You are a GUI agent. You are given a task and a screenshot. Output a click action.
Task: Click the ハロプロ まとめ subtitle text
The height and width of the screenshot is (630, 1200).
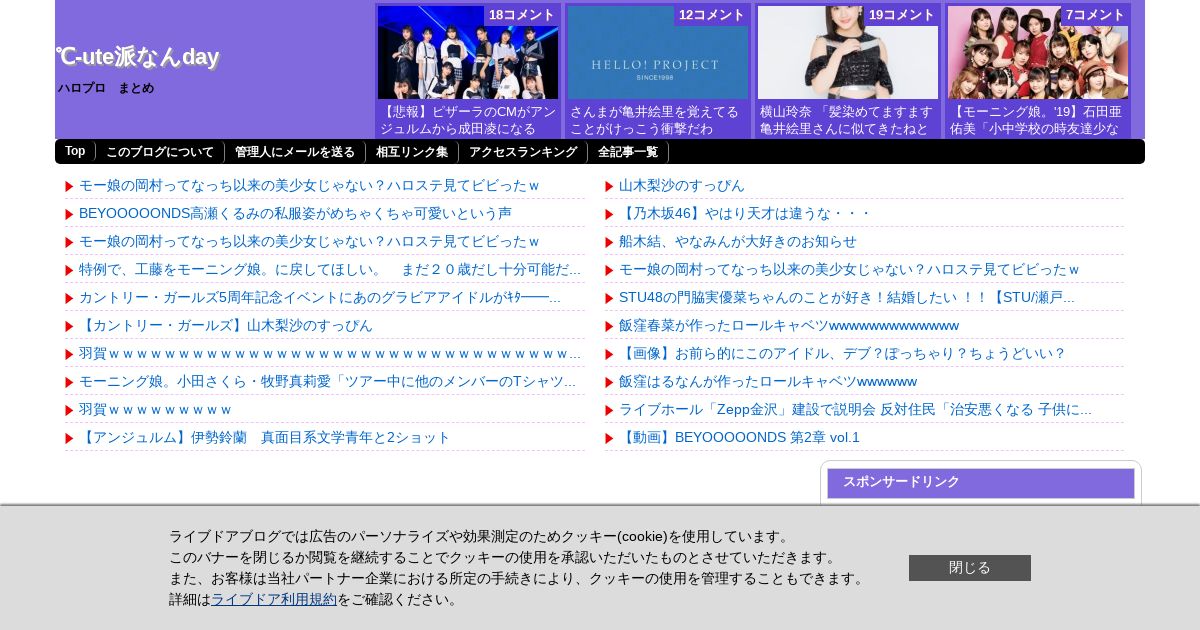coord(106,88)
